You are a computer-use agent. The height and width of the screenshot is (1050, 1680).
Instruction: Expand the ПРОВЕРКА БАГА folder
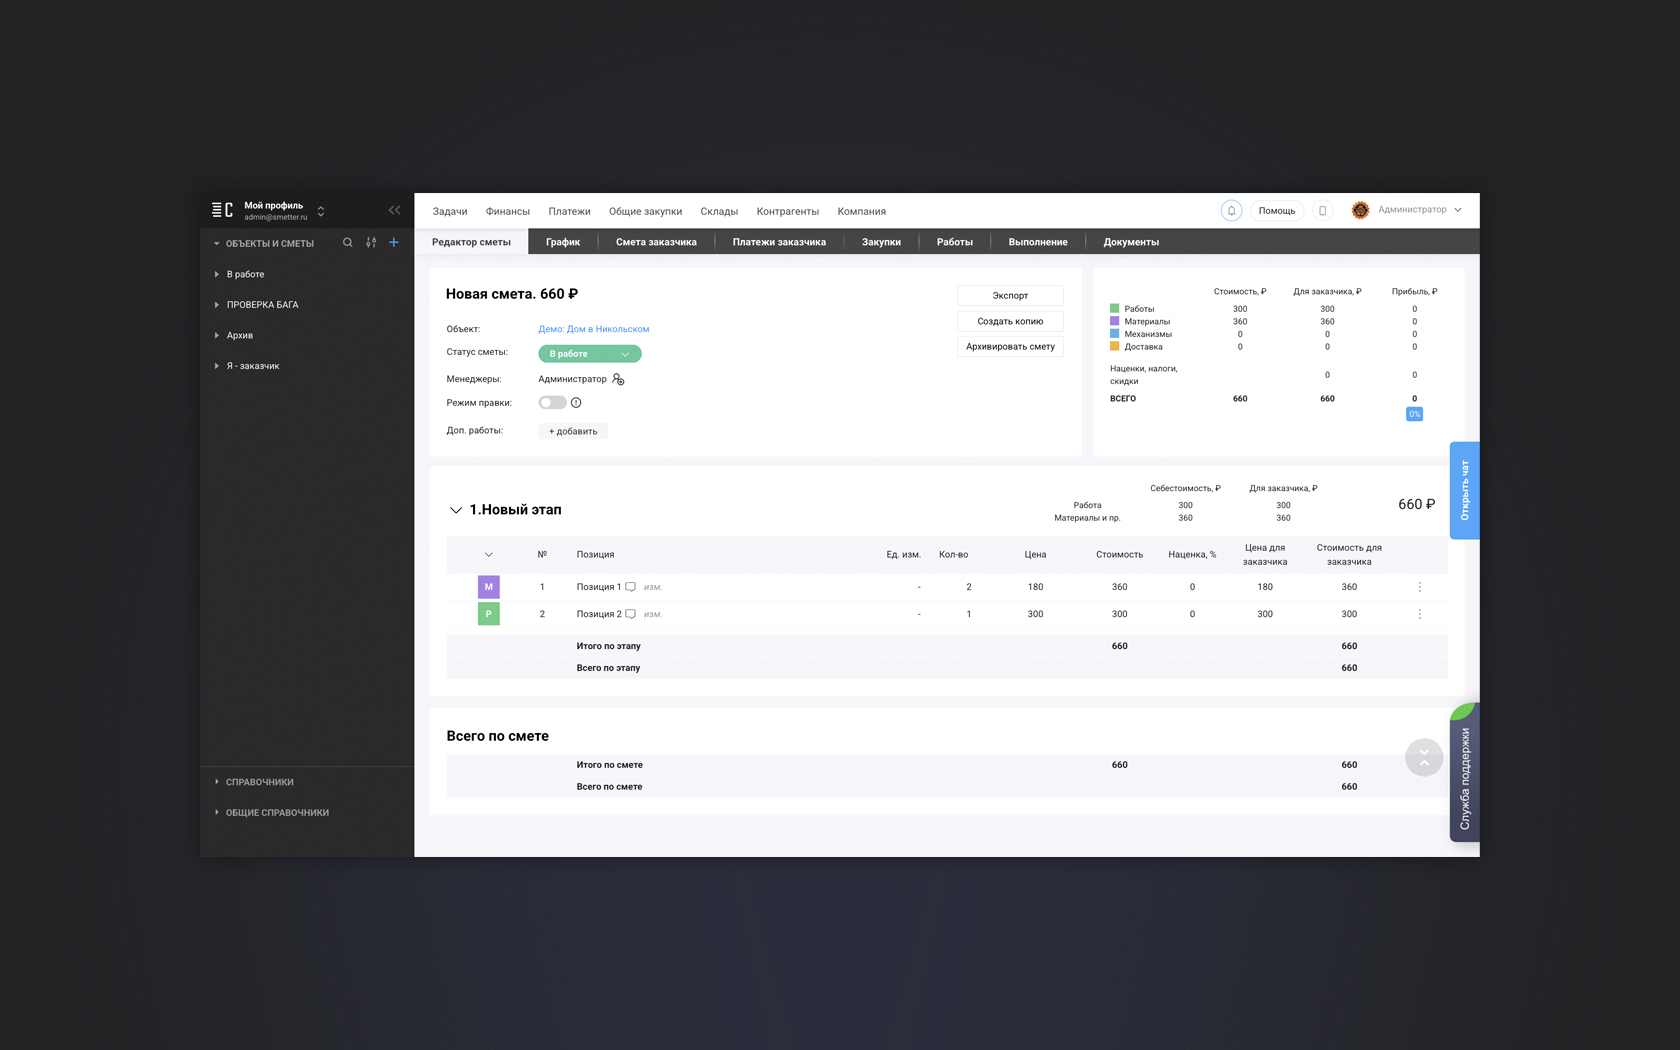pyautogui.click(x=216, y=305)
